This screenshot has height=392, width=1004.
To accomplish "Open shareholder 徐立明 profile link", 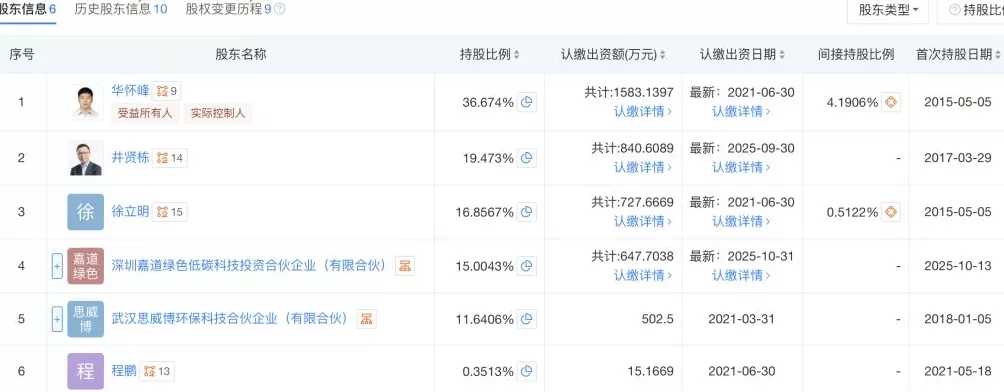I will click(131, 211).
